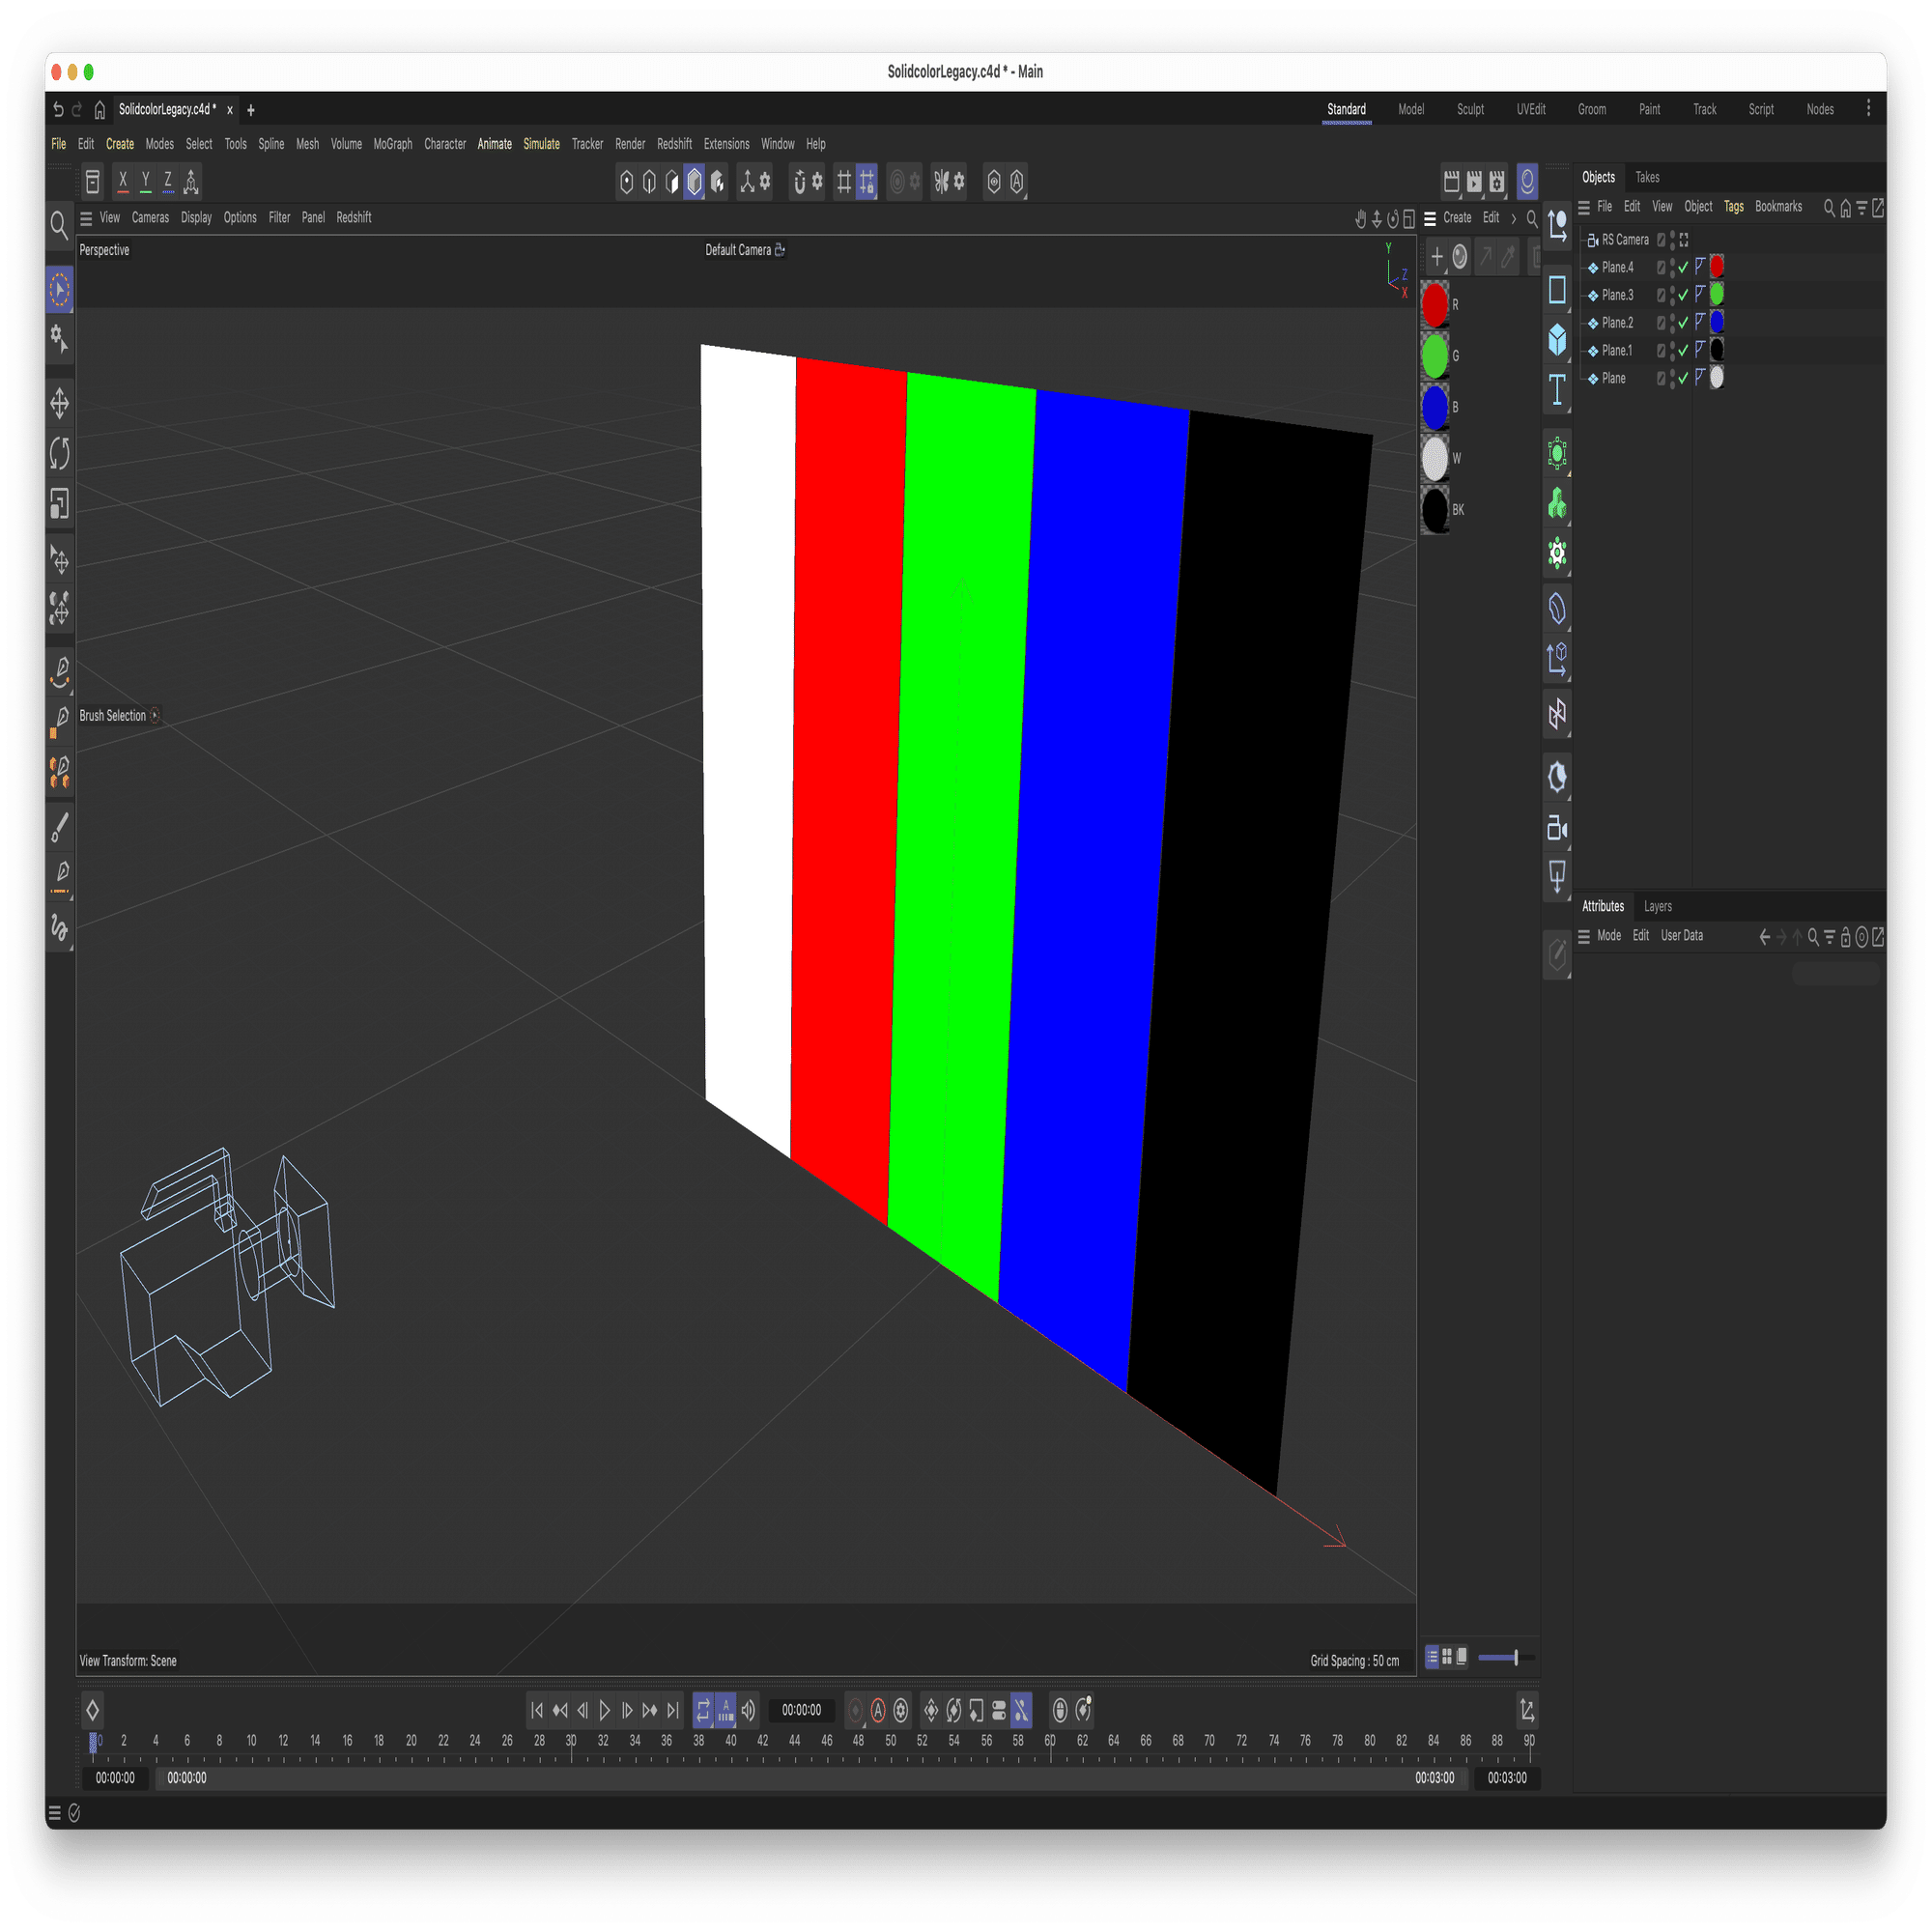The image size is (1932, 1932).
Task: Open the Cameras menu in the viewport
Action: 150,217
